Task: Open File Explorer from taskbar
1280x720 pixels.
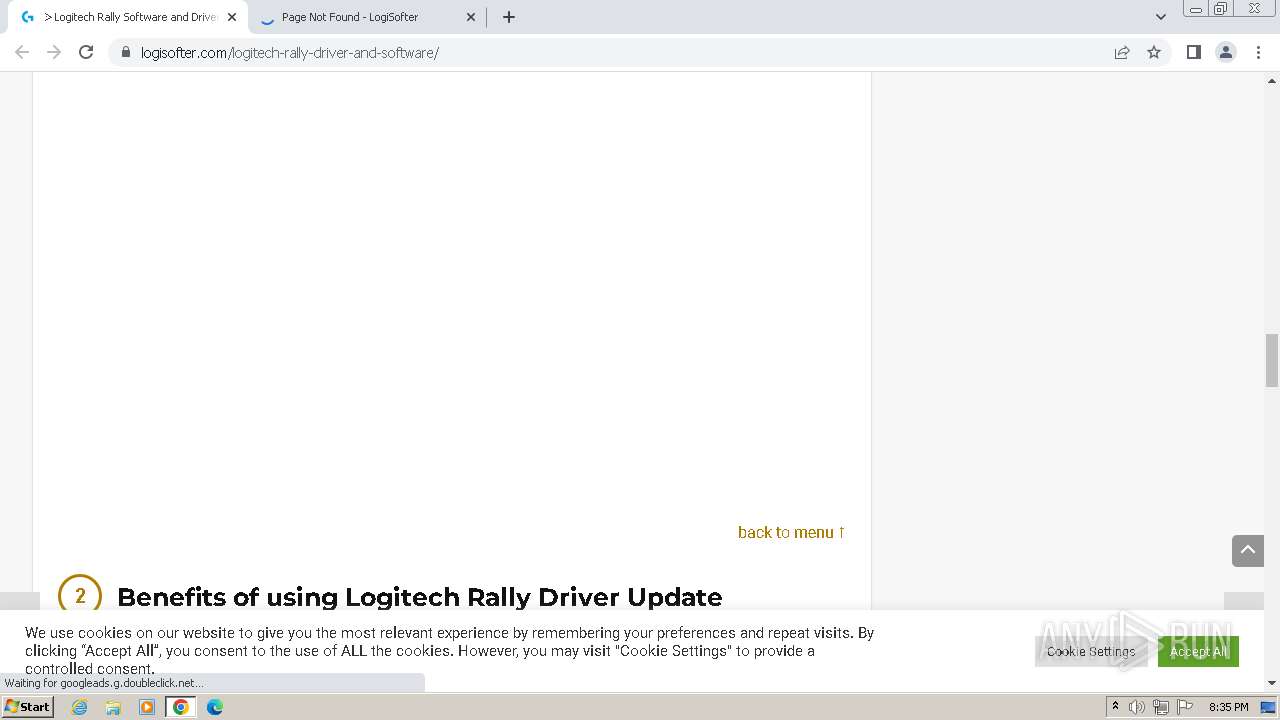Action: 113,707
